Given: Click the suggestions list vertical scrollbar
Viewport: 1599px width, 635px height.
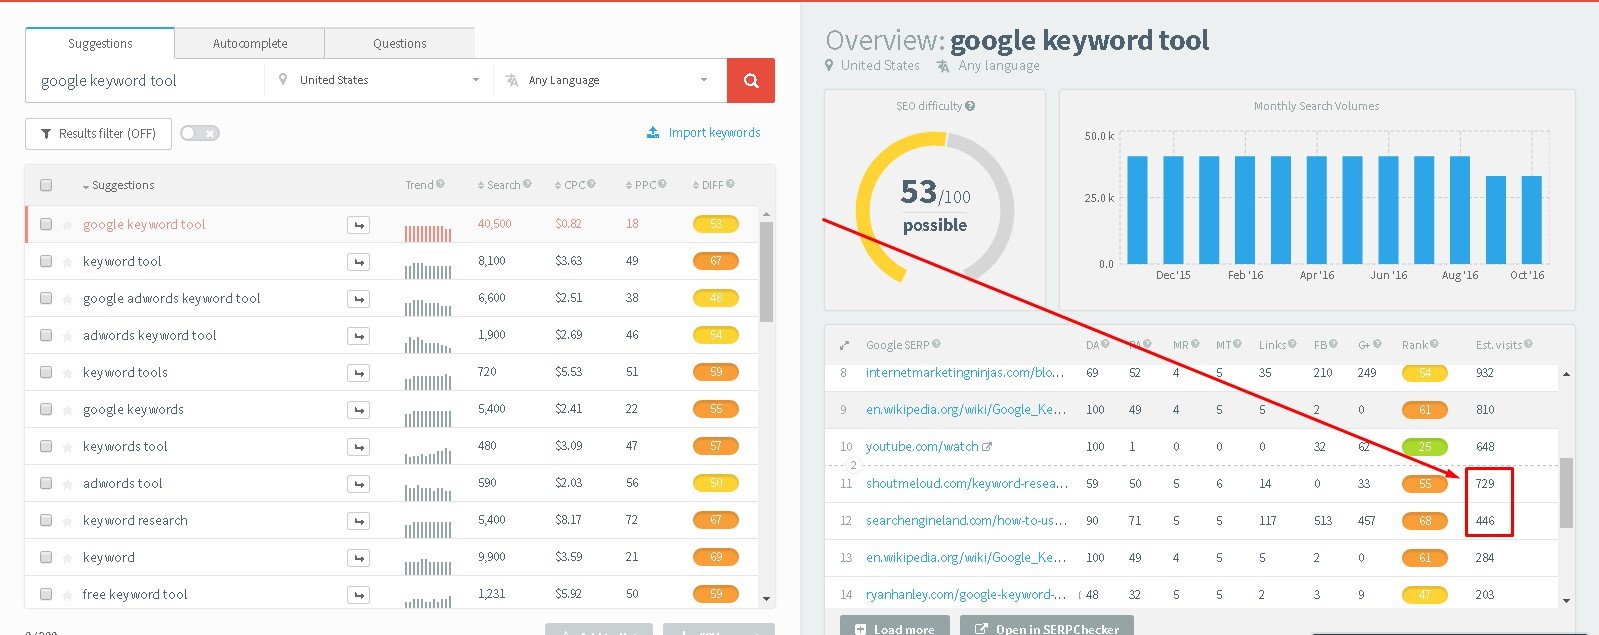Looking at the screenshot, I should tap(766, 272).
